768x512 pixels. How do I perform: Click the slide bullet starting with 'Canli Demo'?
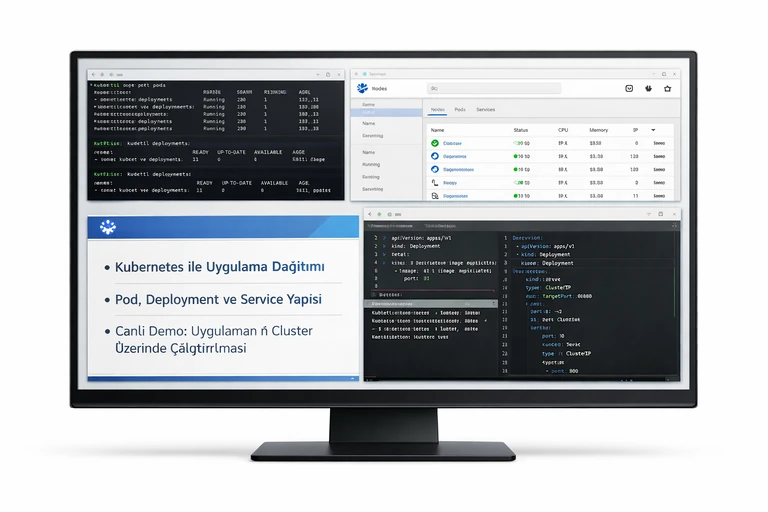tap(214, 340)
